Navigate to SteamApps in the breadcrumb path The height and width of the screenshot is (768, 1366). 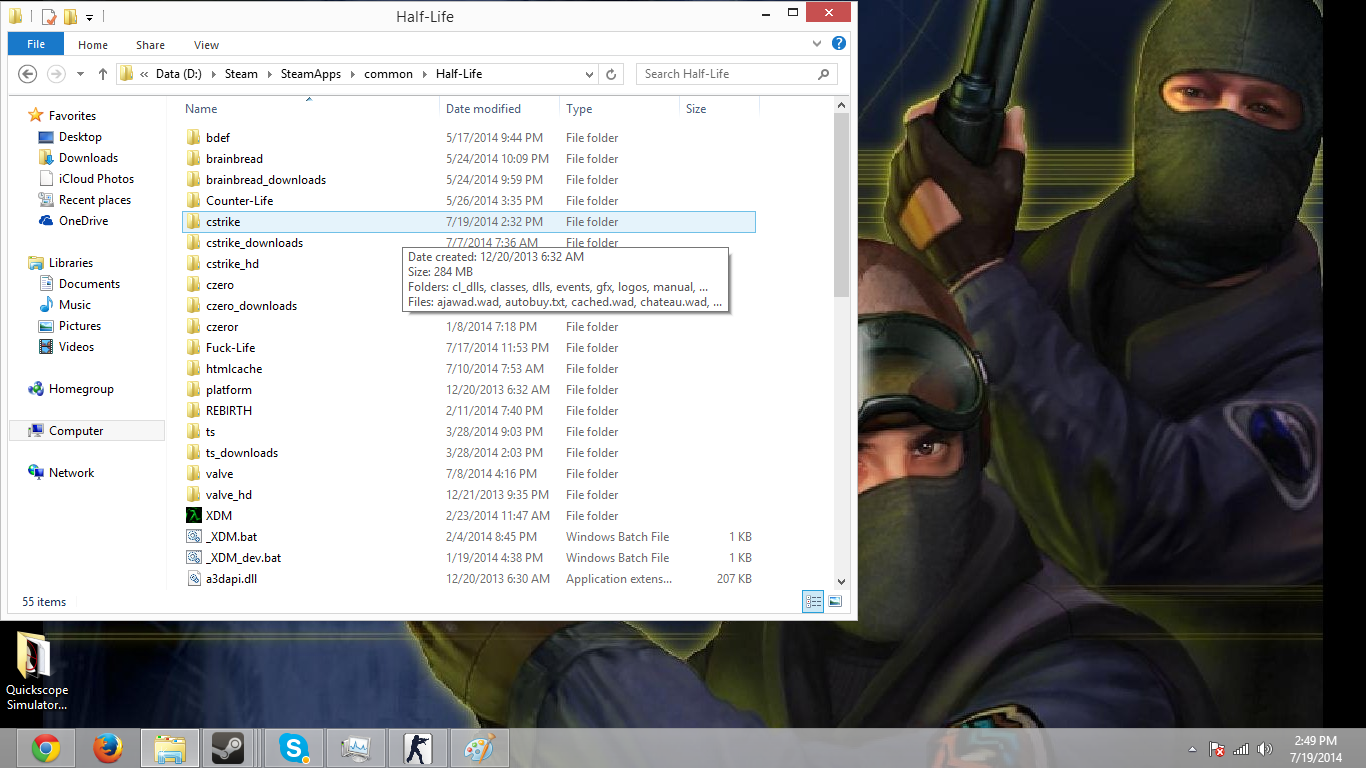(309, 74)
